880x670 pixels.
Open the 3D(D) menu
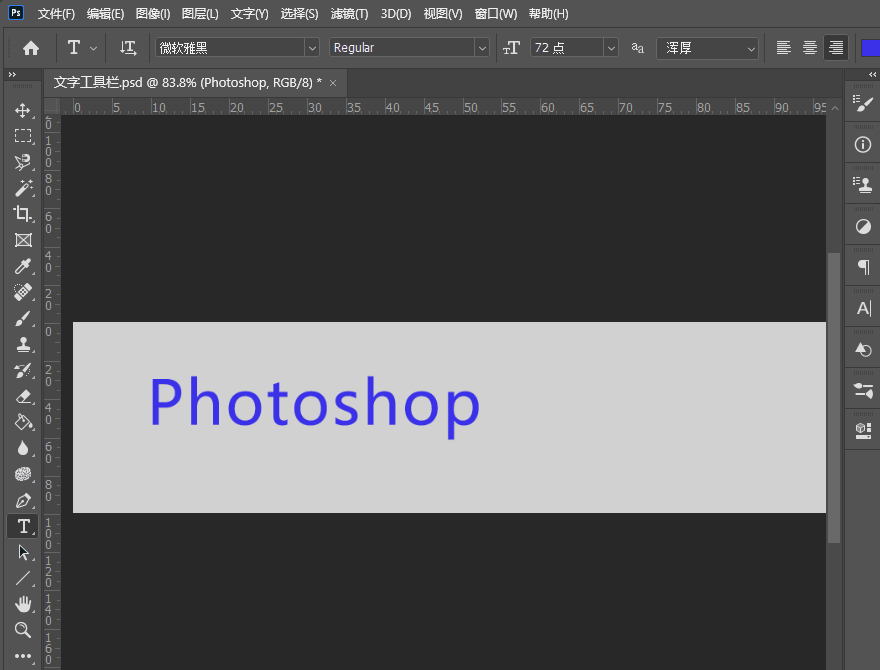click(396, 14)
